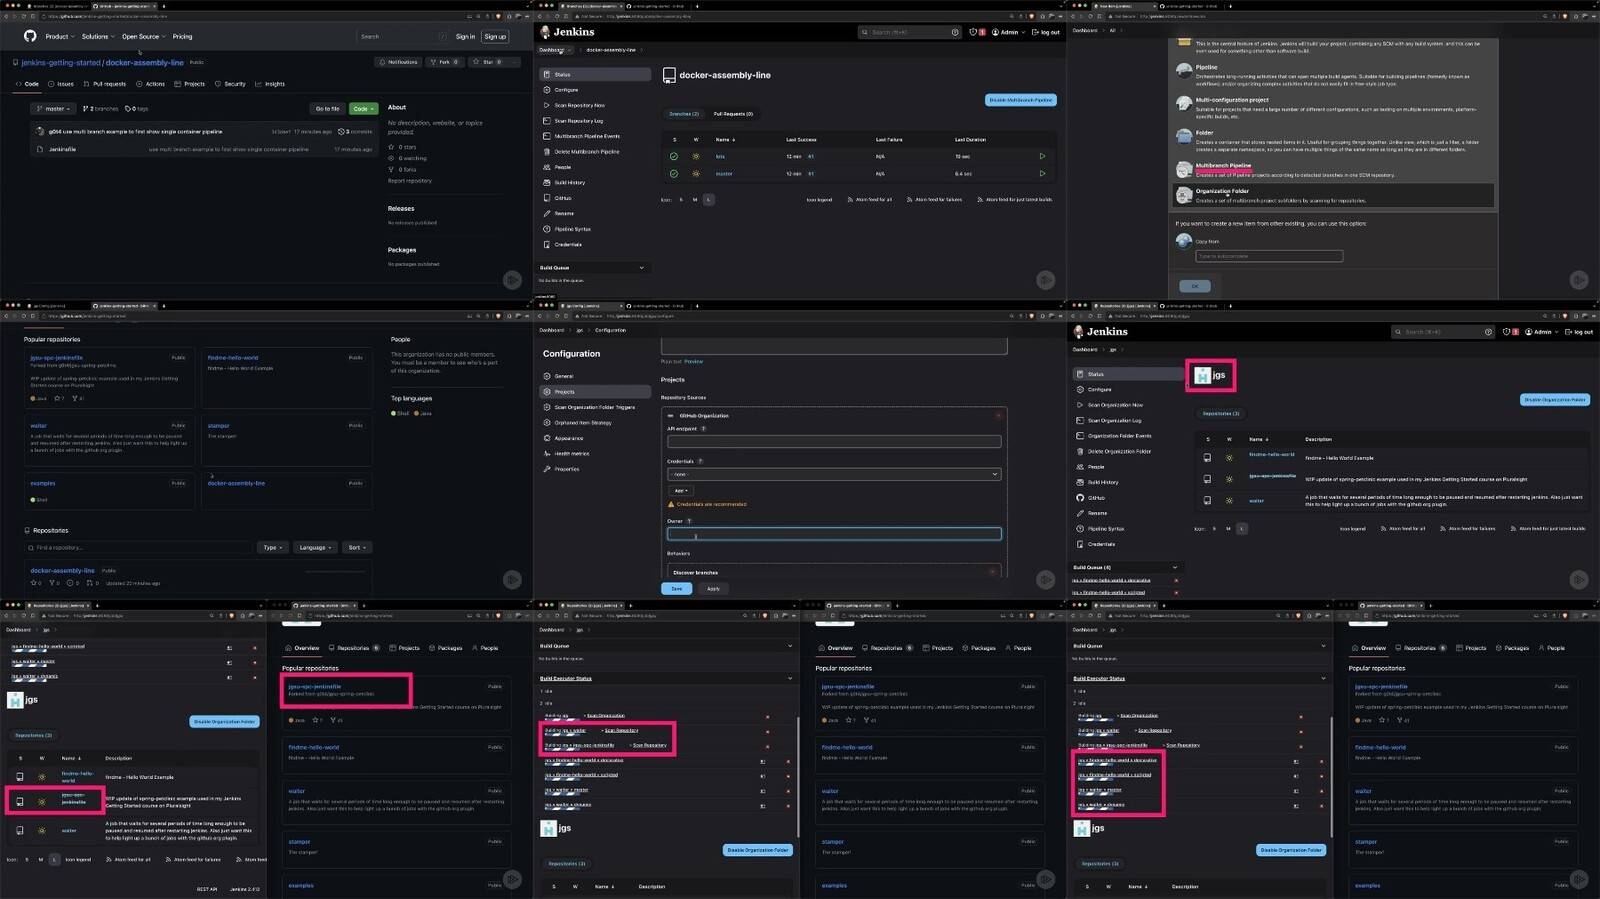Open the master branch selector dropdown
This screenshot has height=899, width=1600.
(x=54, y=109)
